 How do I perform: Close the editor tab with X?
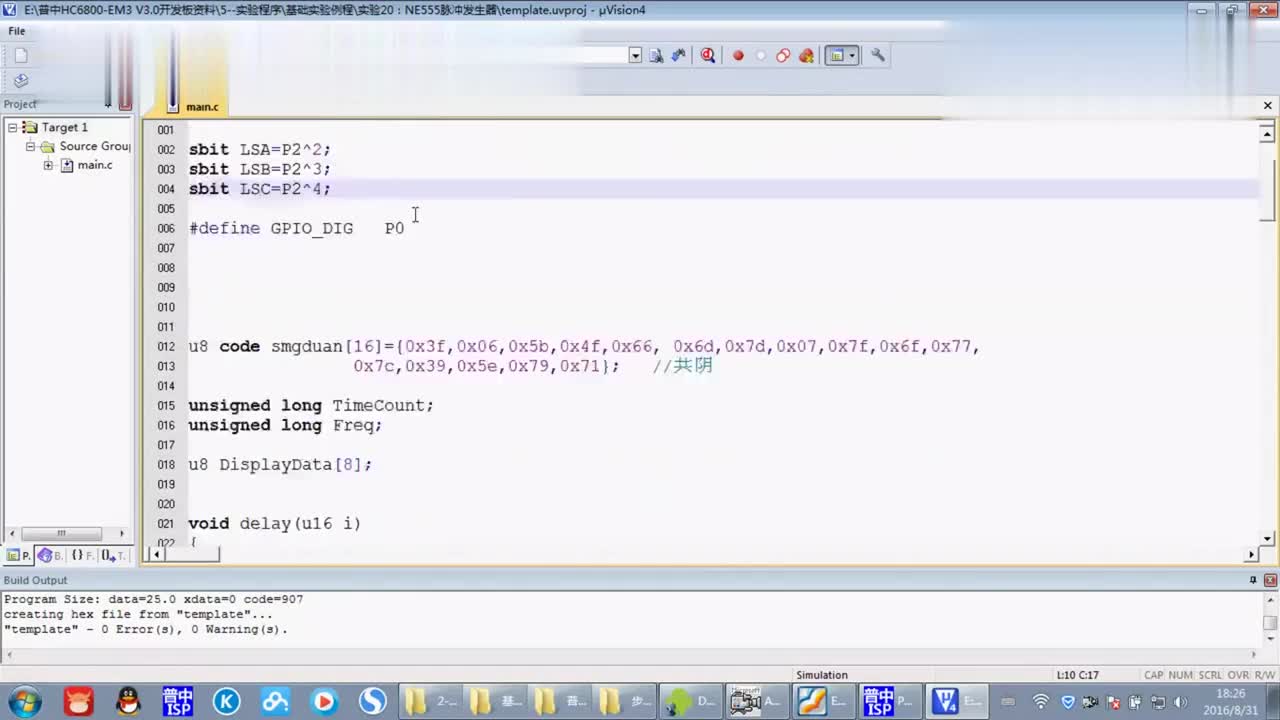tap(1268, 105)
